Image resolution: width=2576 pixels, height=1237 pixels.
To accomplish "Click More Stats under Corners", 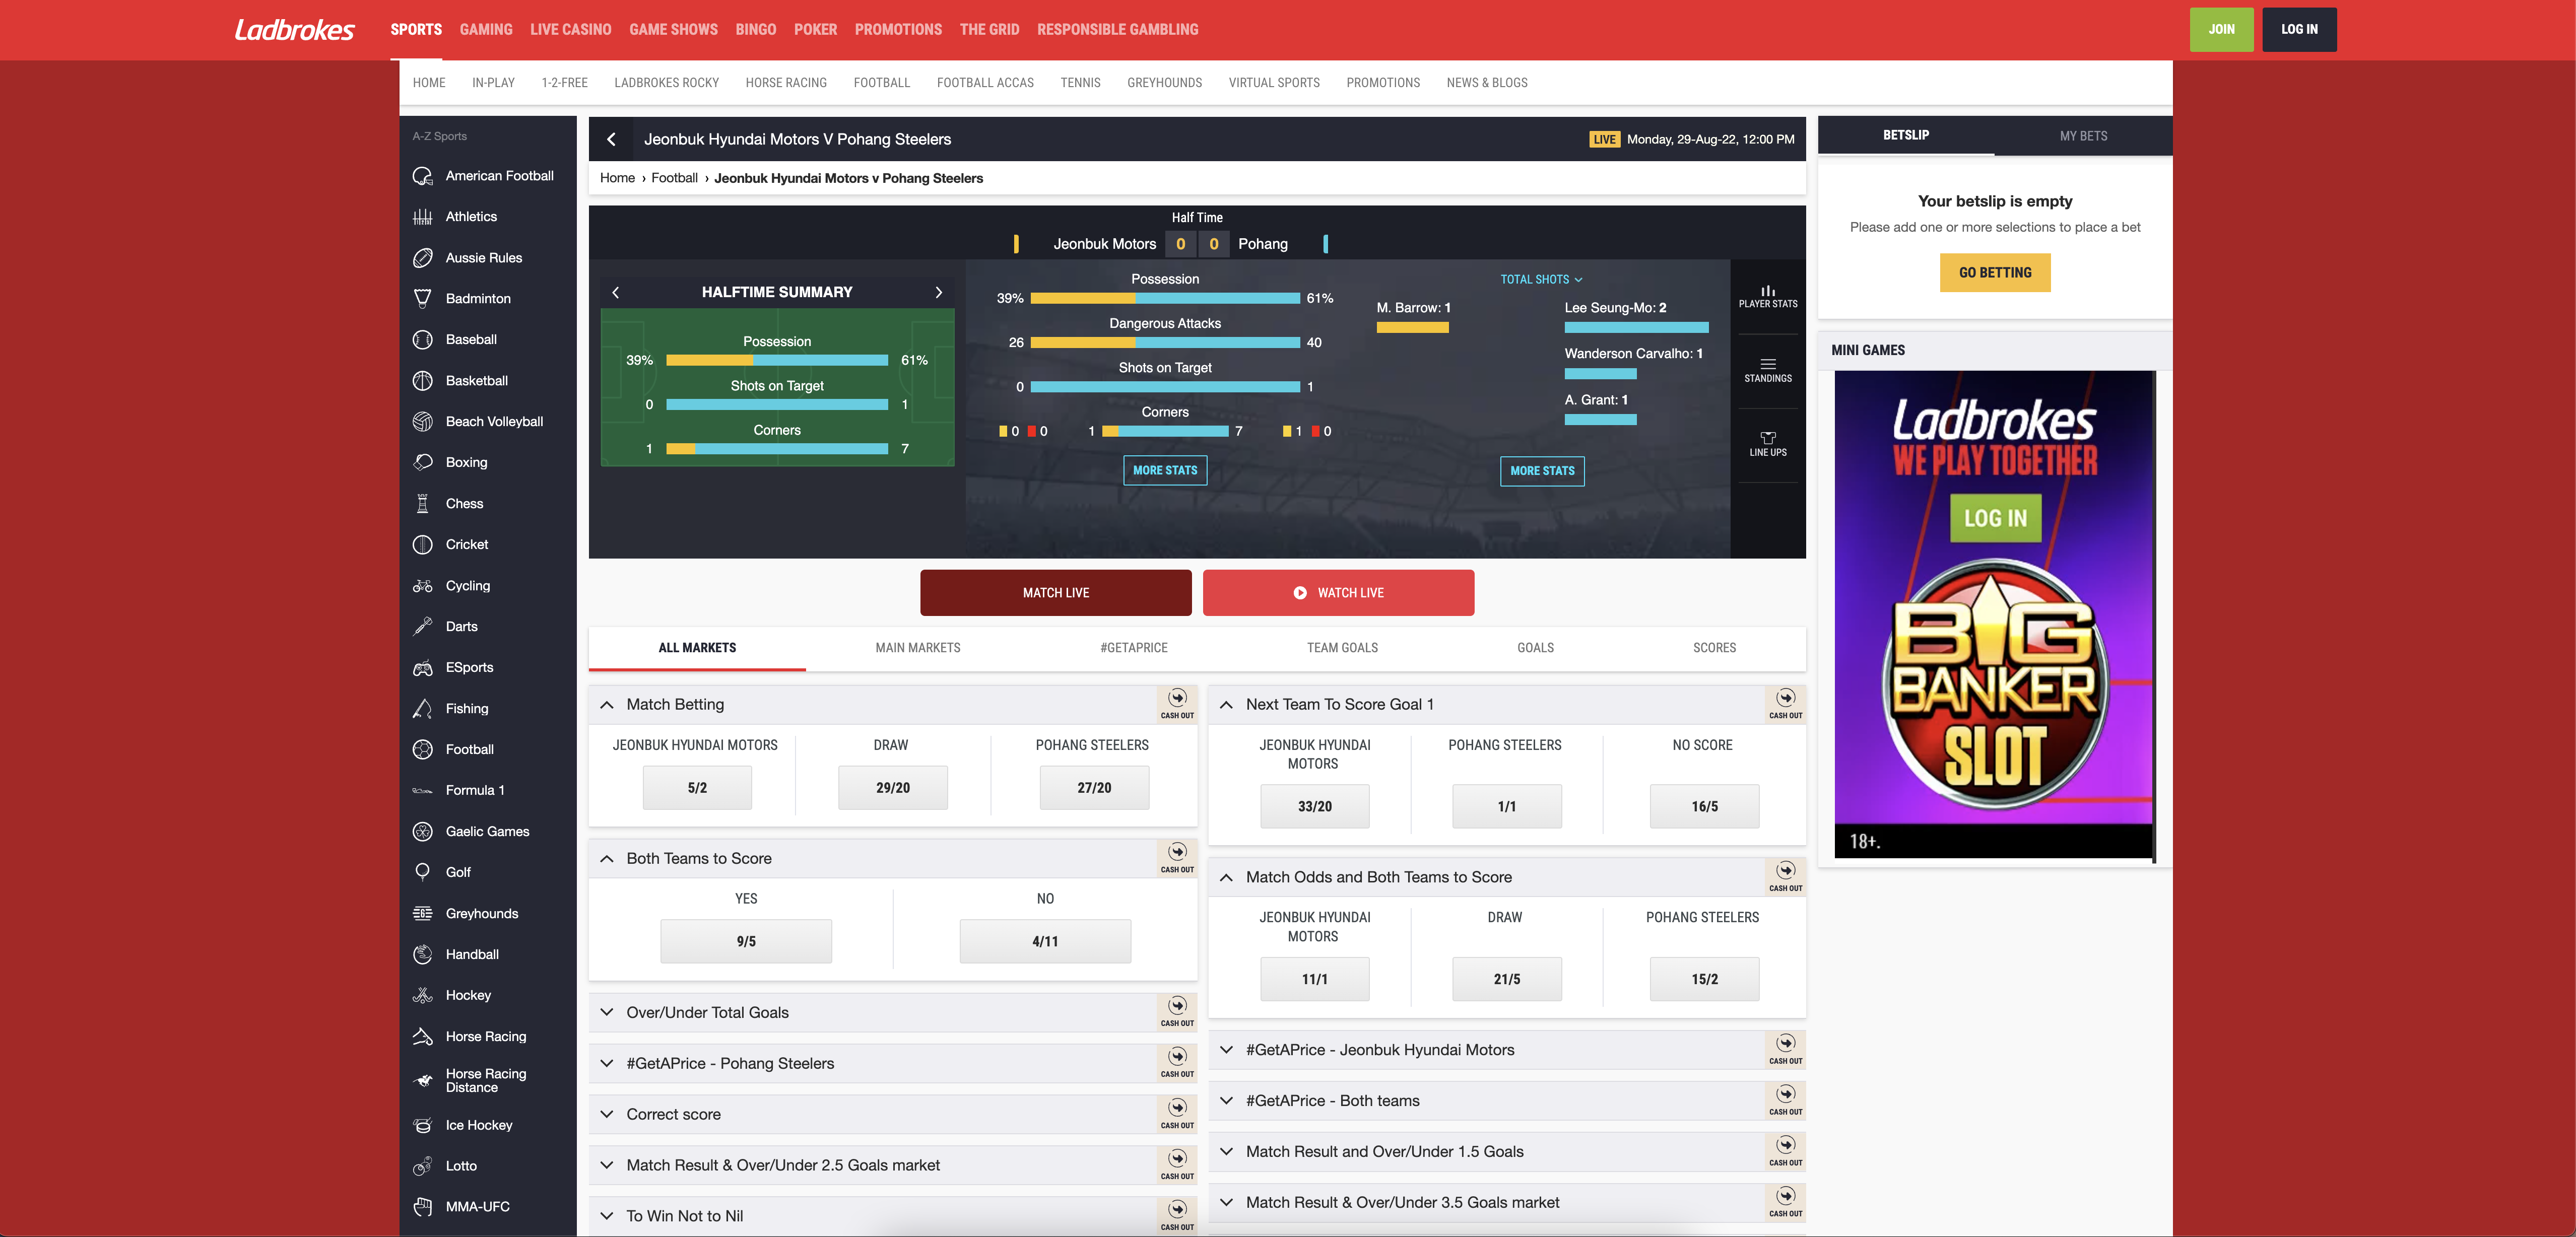I will (1165, 471).
